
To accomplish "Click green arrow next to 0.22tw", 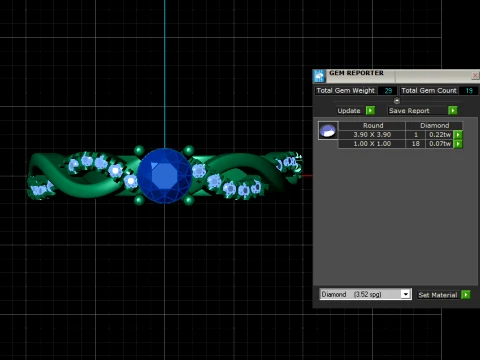I will click(458, 135).
